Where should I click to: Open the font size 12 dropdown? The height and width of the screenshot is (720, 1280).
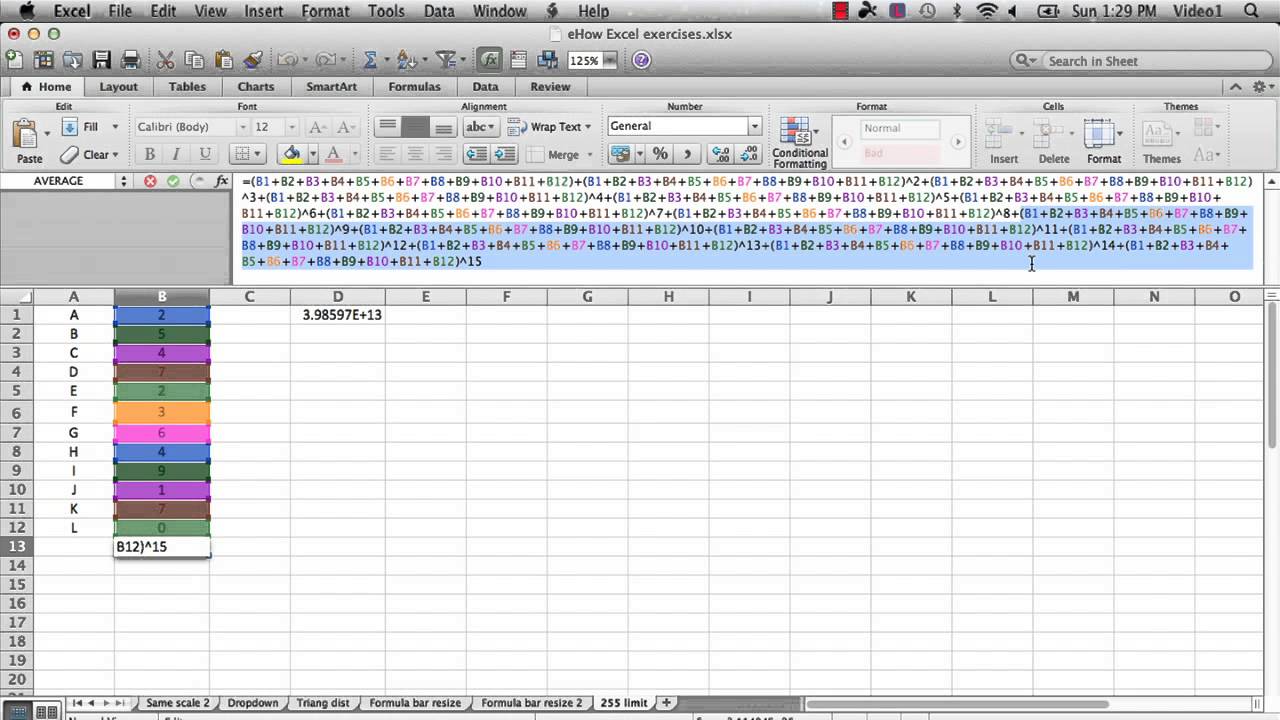pos(292,127)
